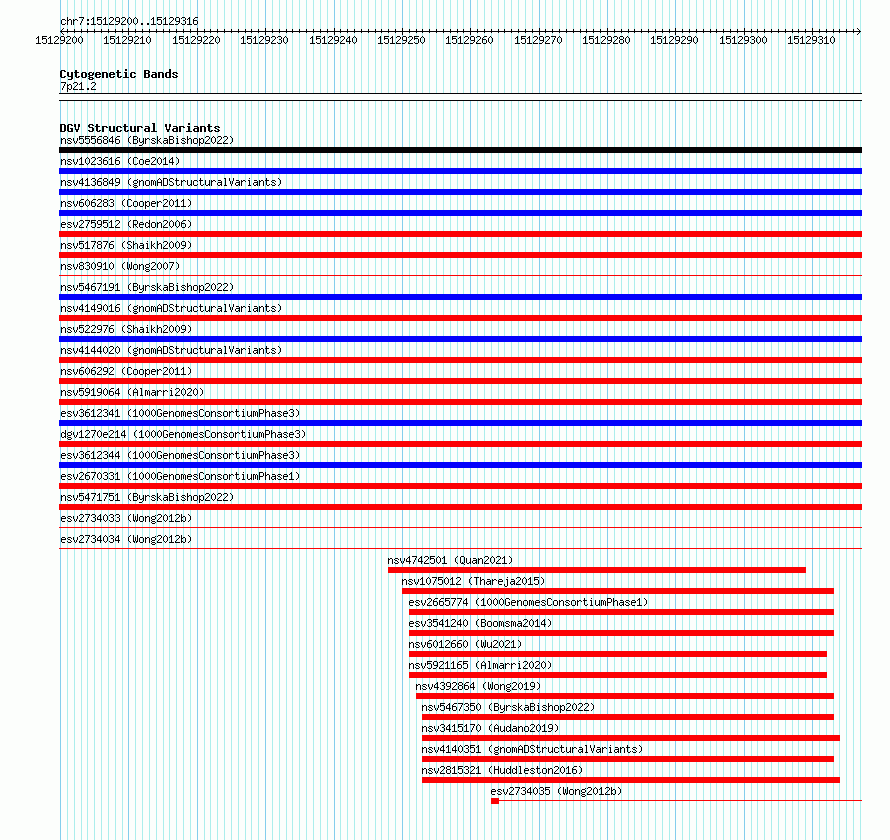
Task: Click nsv5471751 (ByrskaBishop2022) label
Action: [147, 497]
